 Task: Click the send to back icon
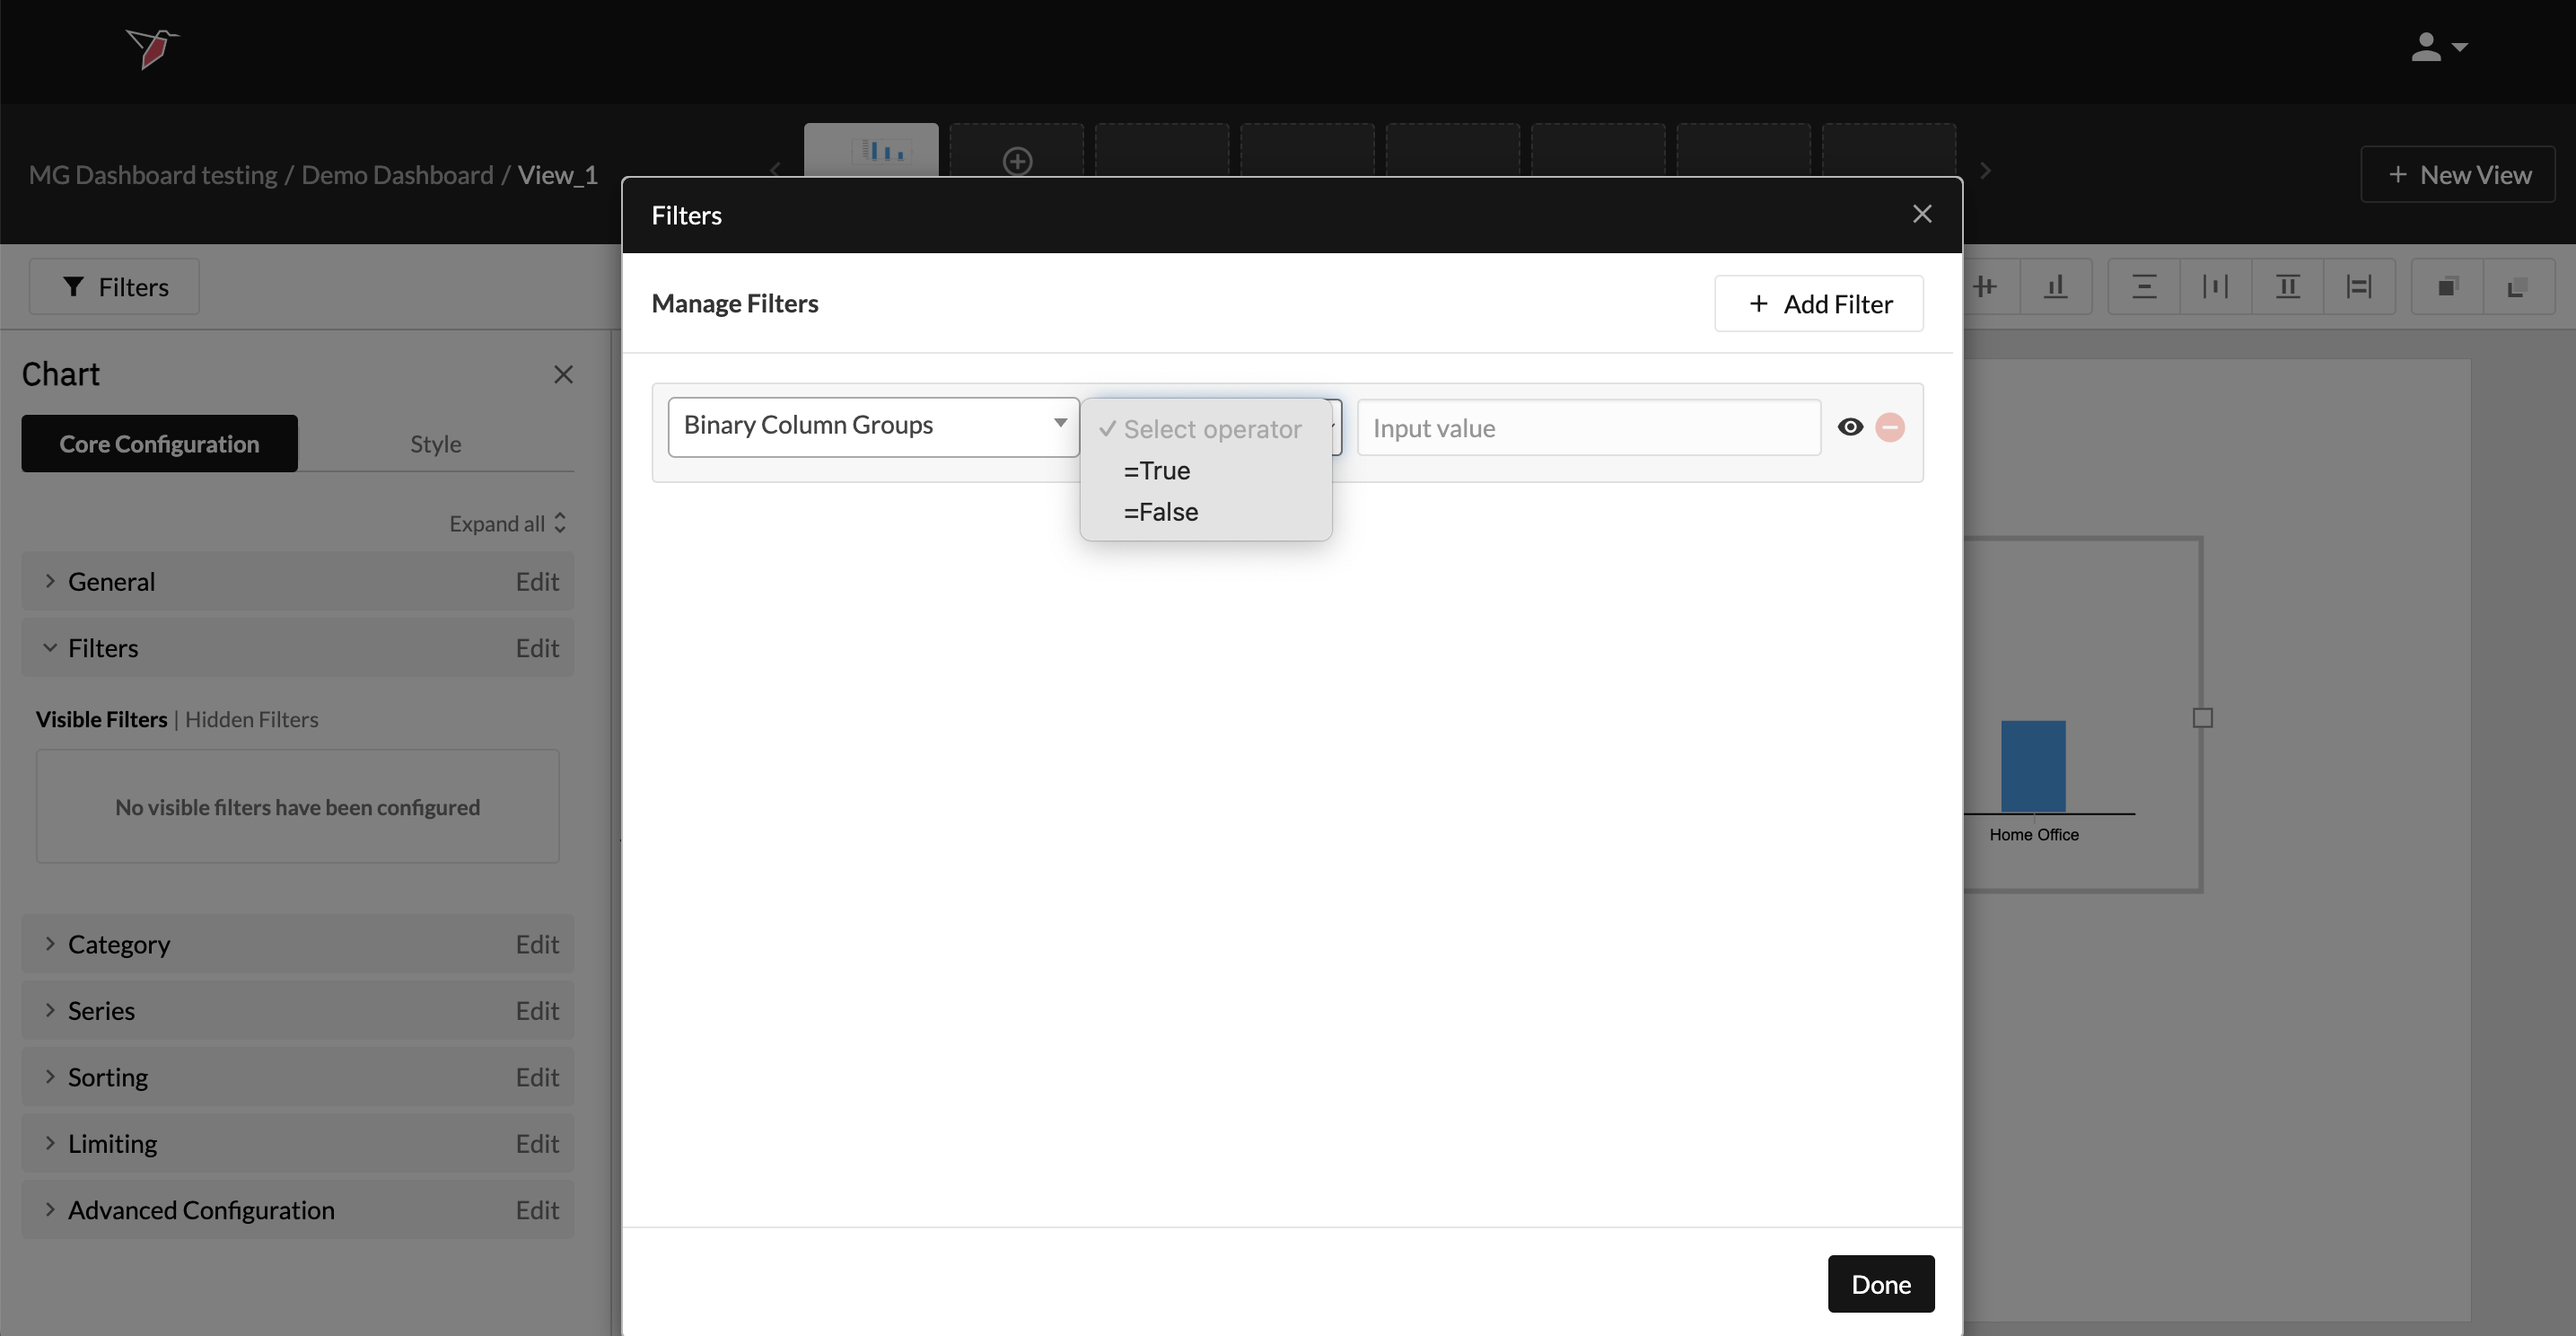(2517, 287)
